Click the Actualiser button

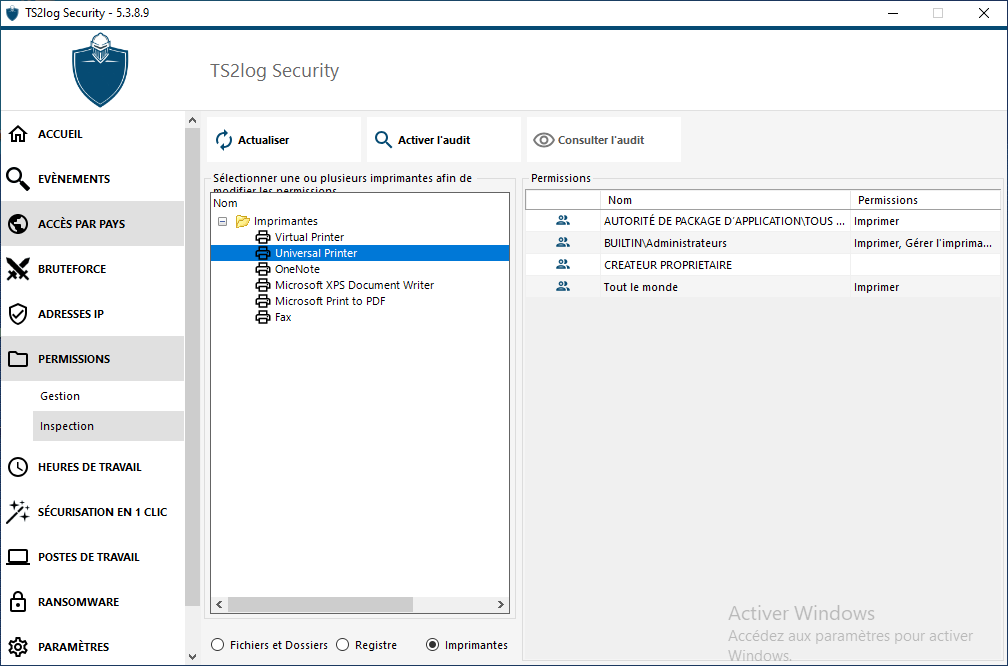pyautogui.click(x=284, y=140)
